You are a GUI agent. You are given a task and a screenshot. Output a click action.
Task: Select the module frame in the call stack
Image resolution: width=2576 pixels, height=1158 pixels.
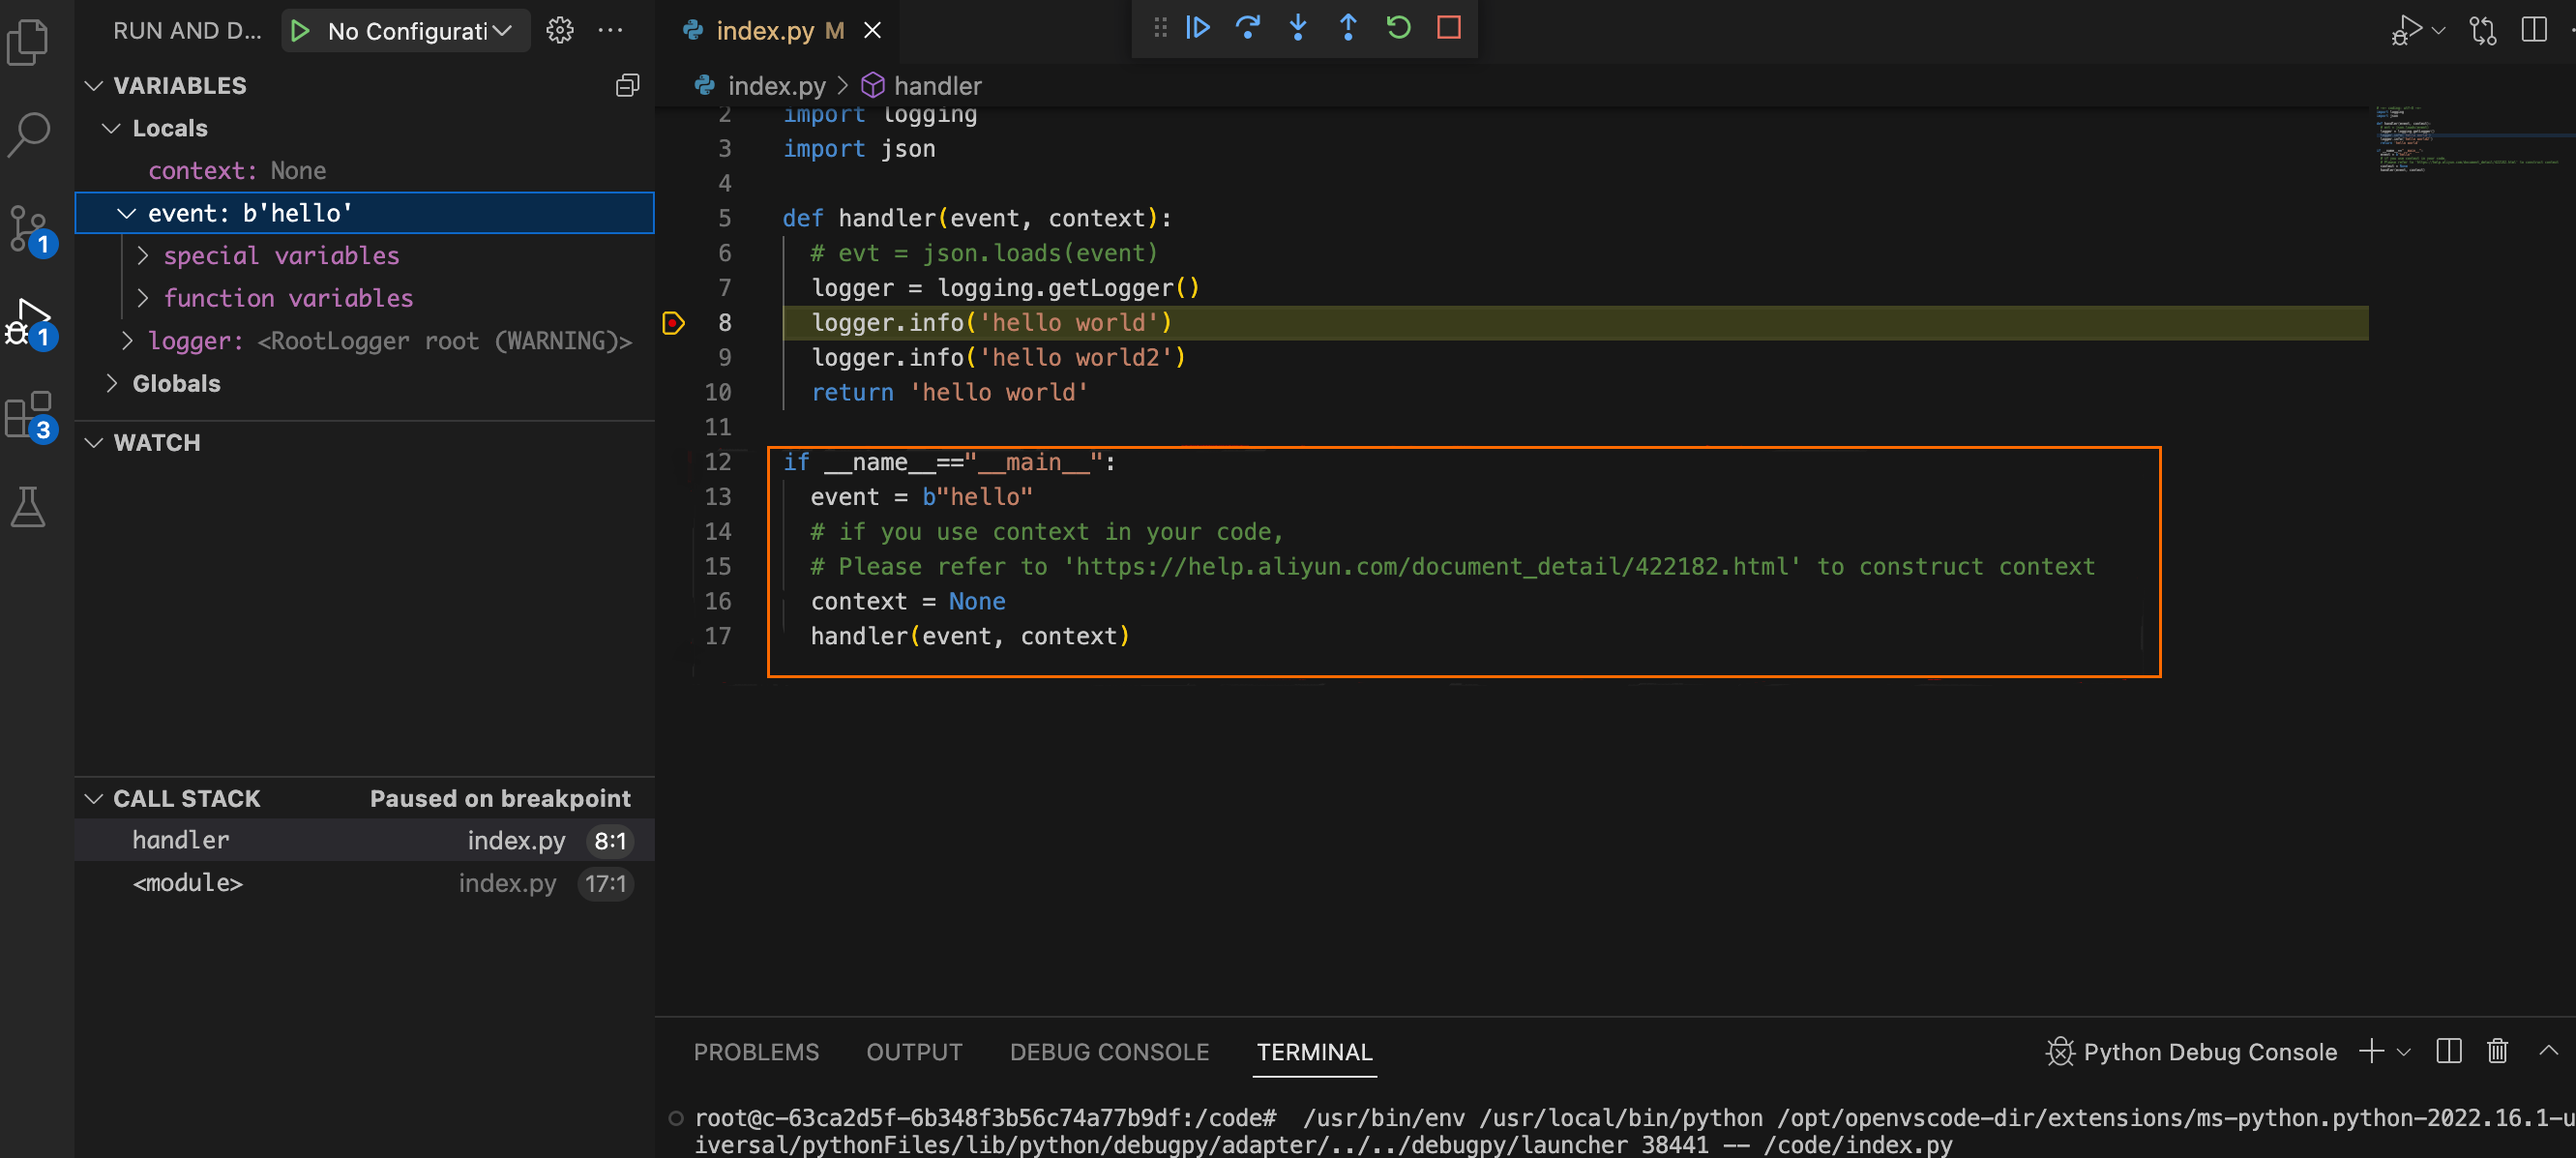(187, 883)
